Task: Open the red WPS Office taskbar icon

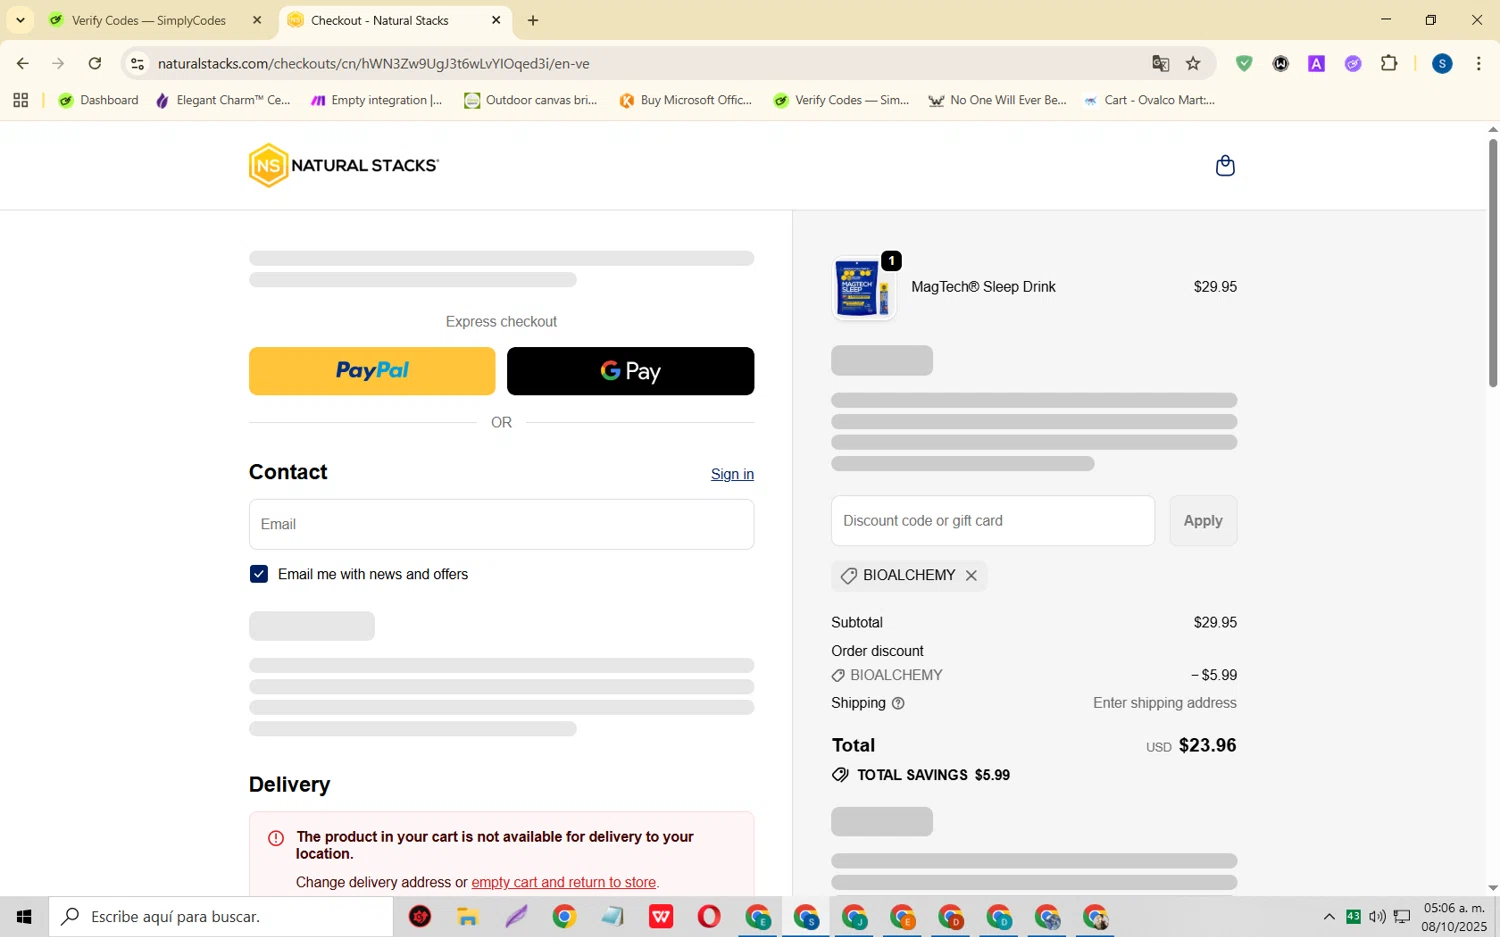Action: 661,917
